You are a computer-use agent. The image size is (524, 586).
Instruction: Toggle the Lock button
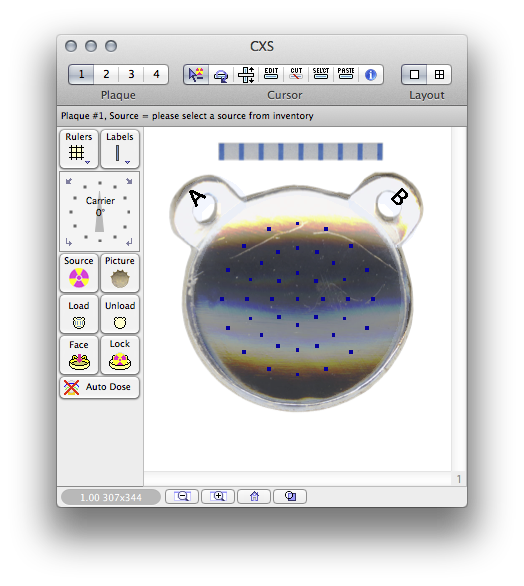point(120,355)
